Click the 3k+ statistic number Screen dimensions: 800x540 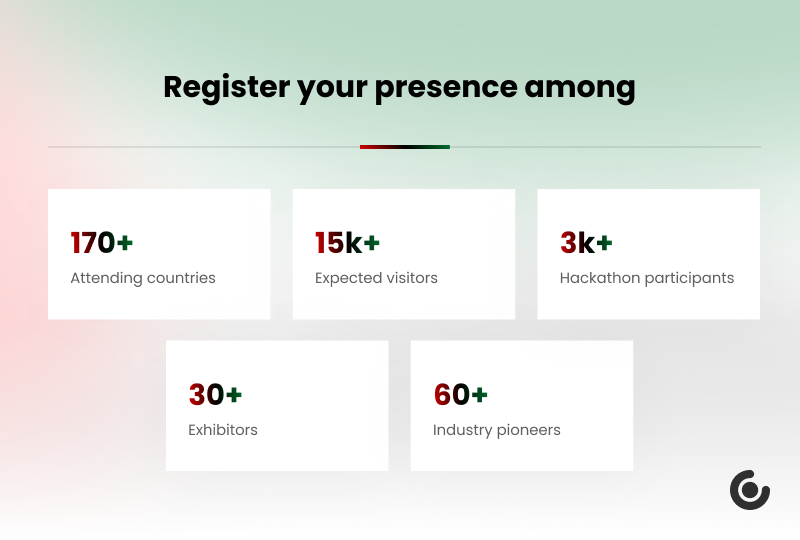[x=586, y=242]
